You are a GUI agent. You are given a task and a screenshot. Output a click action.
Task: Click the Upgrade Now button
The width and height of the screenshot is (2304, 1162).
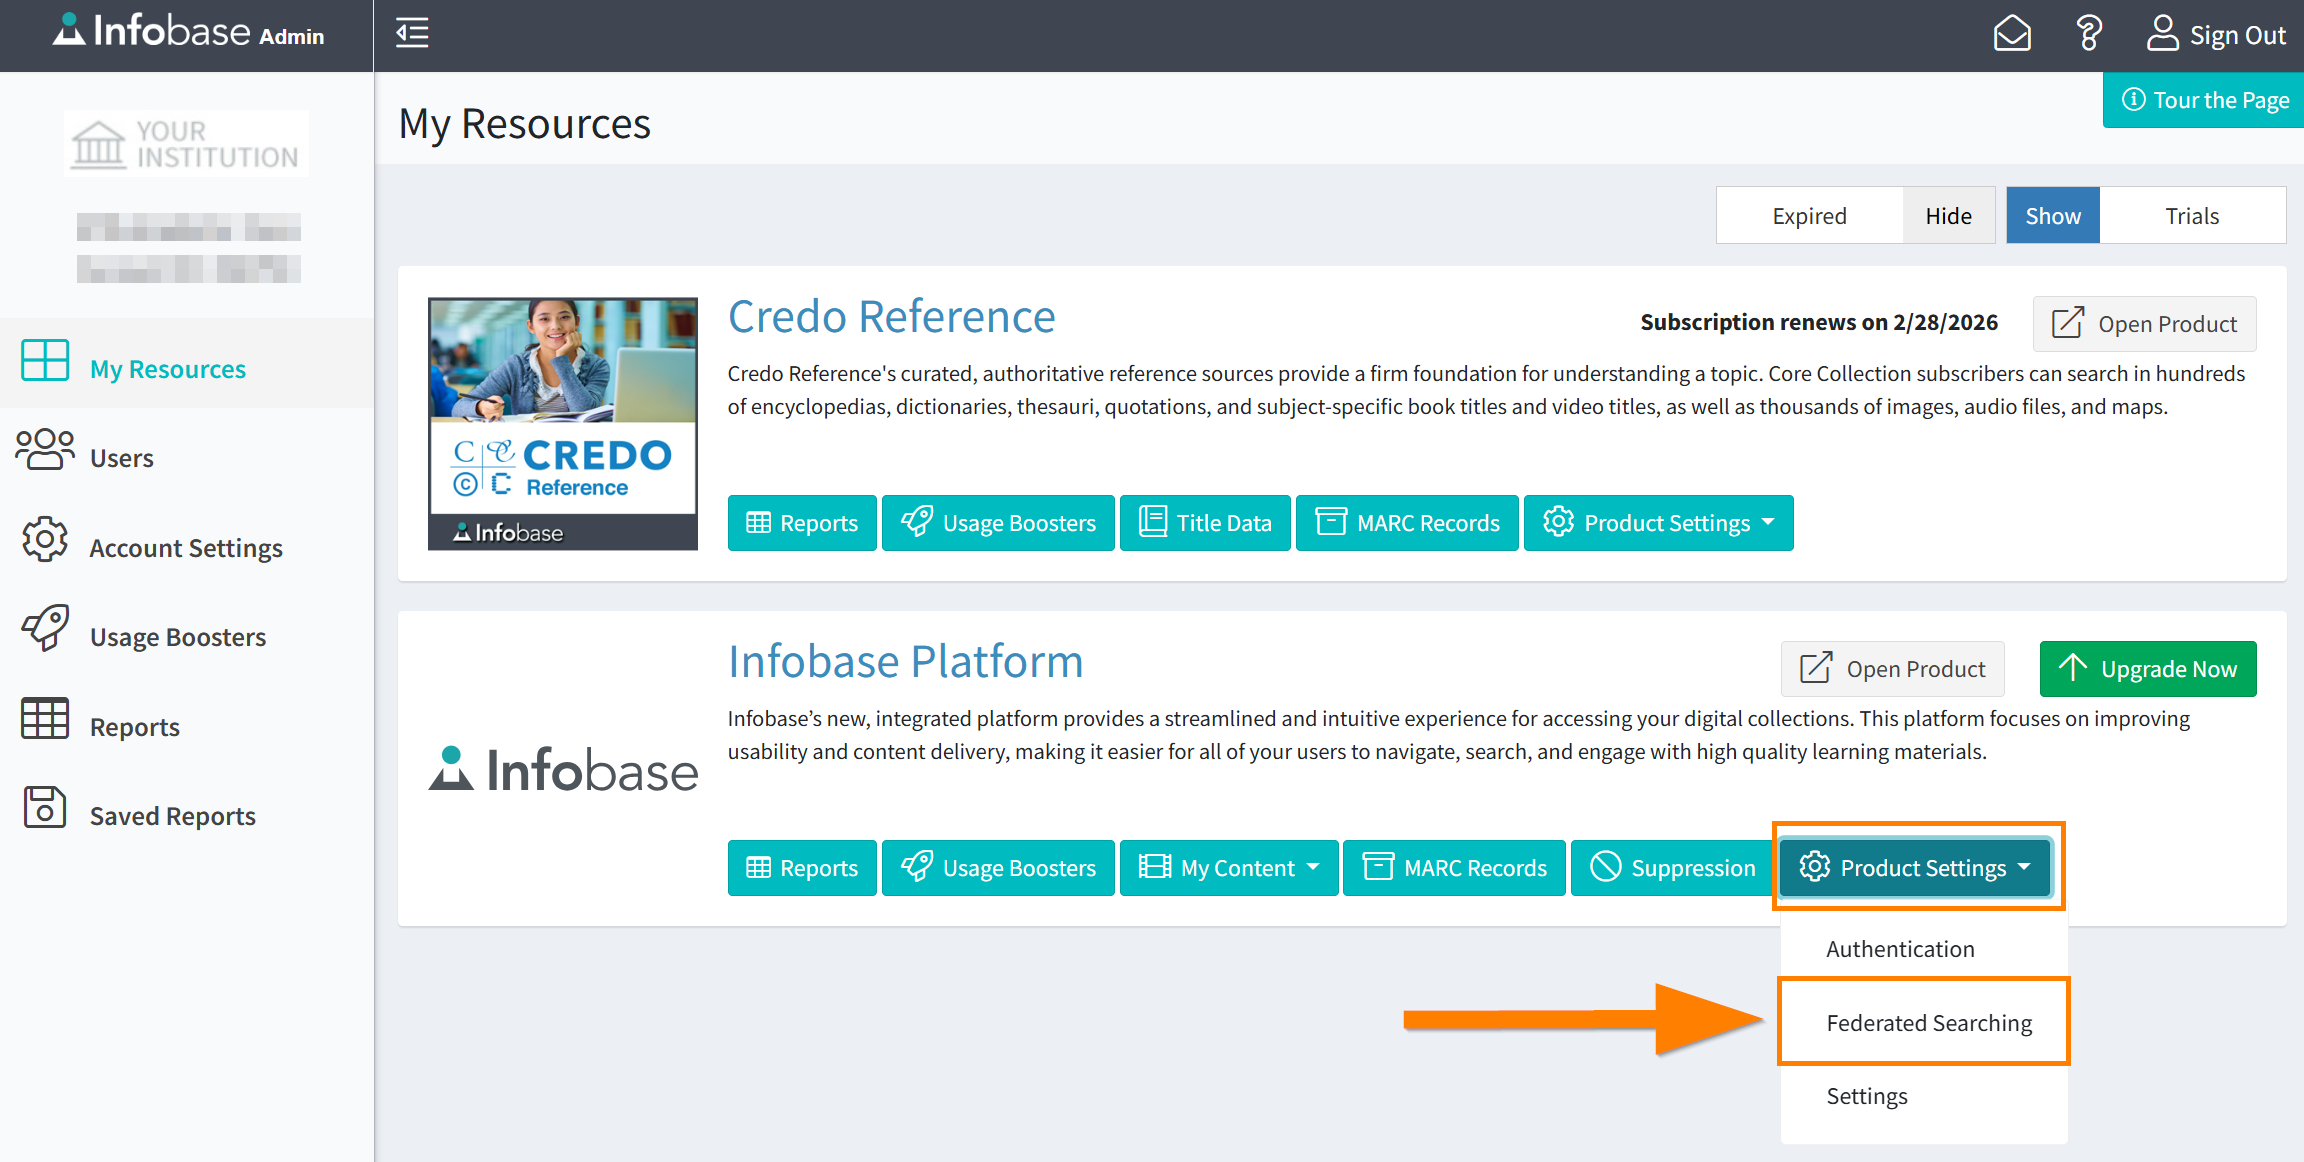click(x=2148, y=669)
